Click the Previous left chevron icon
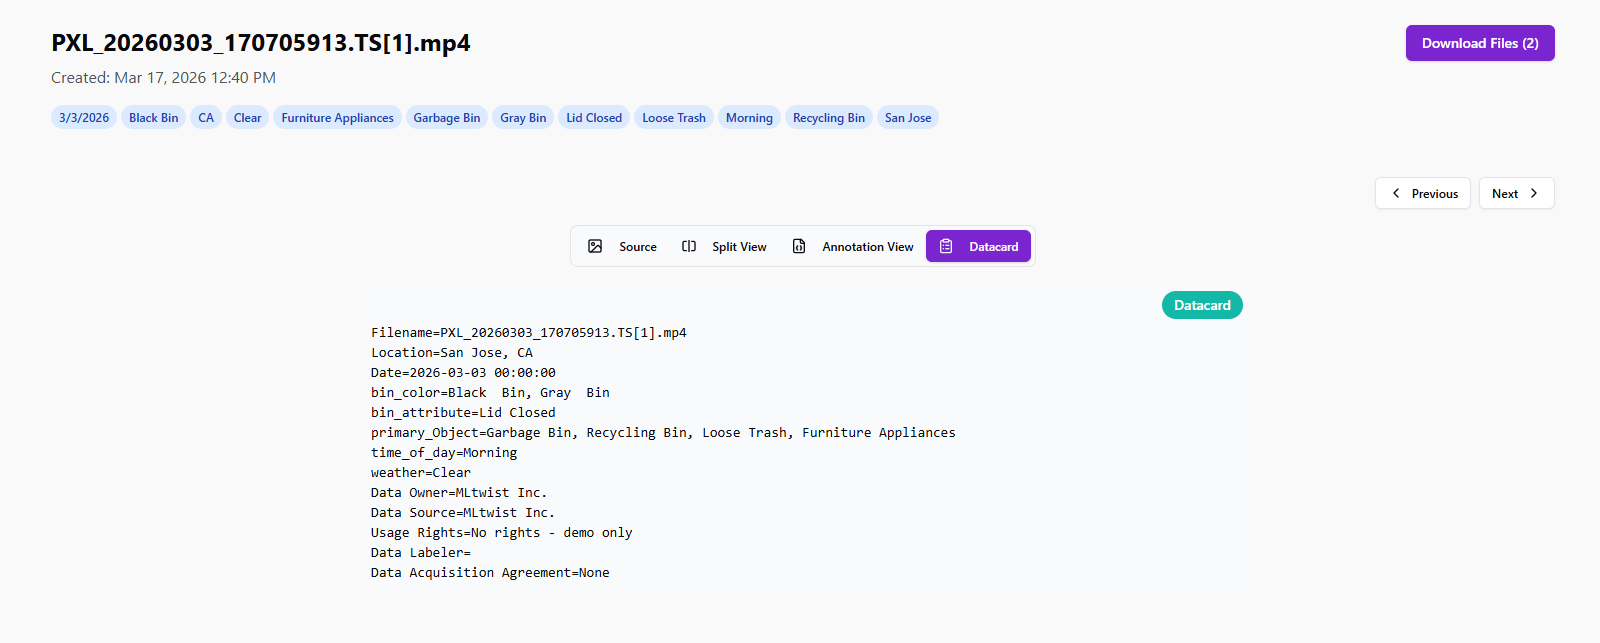The width and height of the screenshot is (1600, 643). (x=1396, y=193)
